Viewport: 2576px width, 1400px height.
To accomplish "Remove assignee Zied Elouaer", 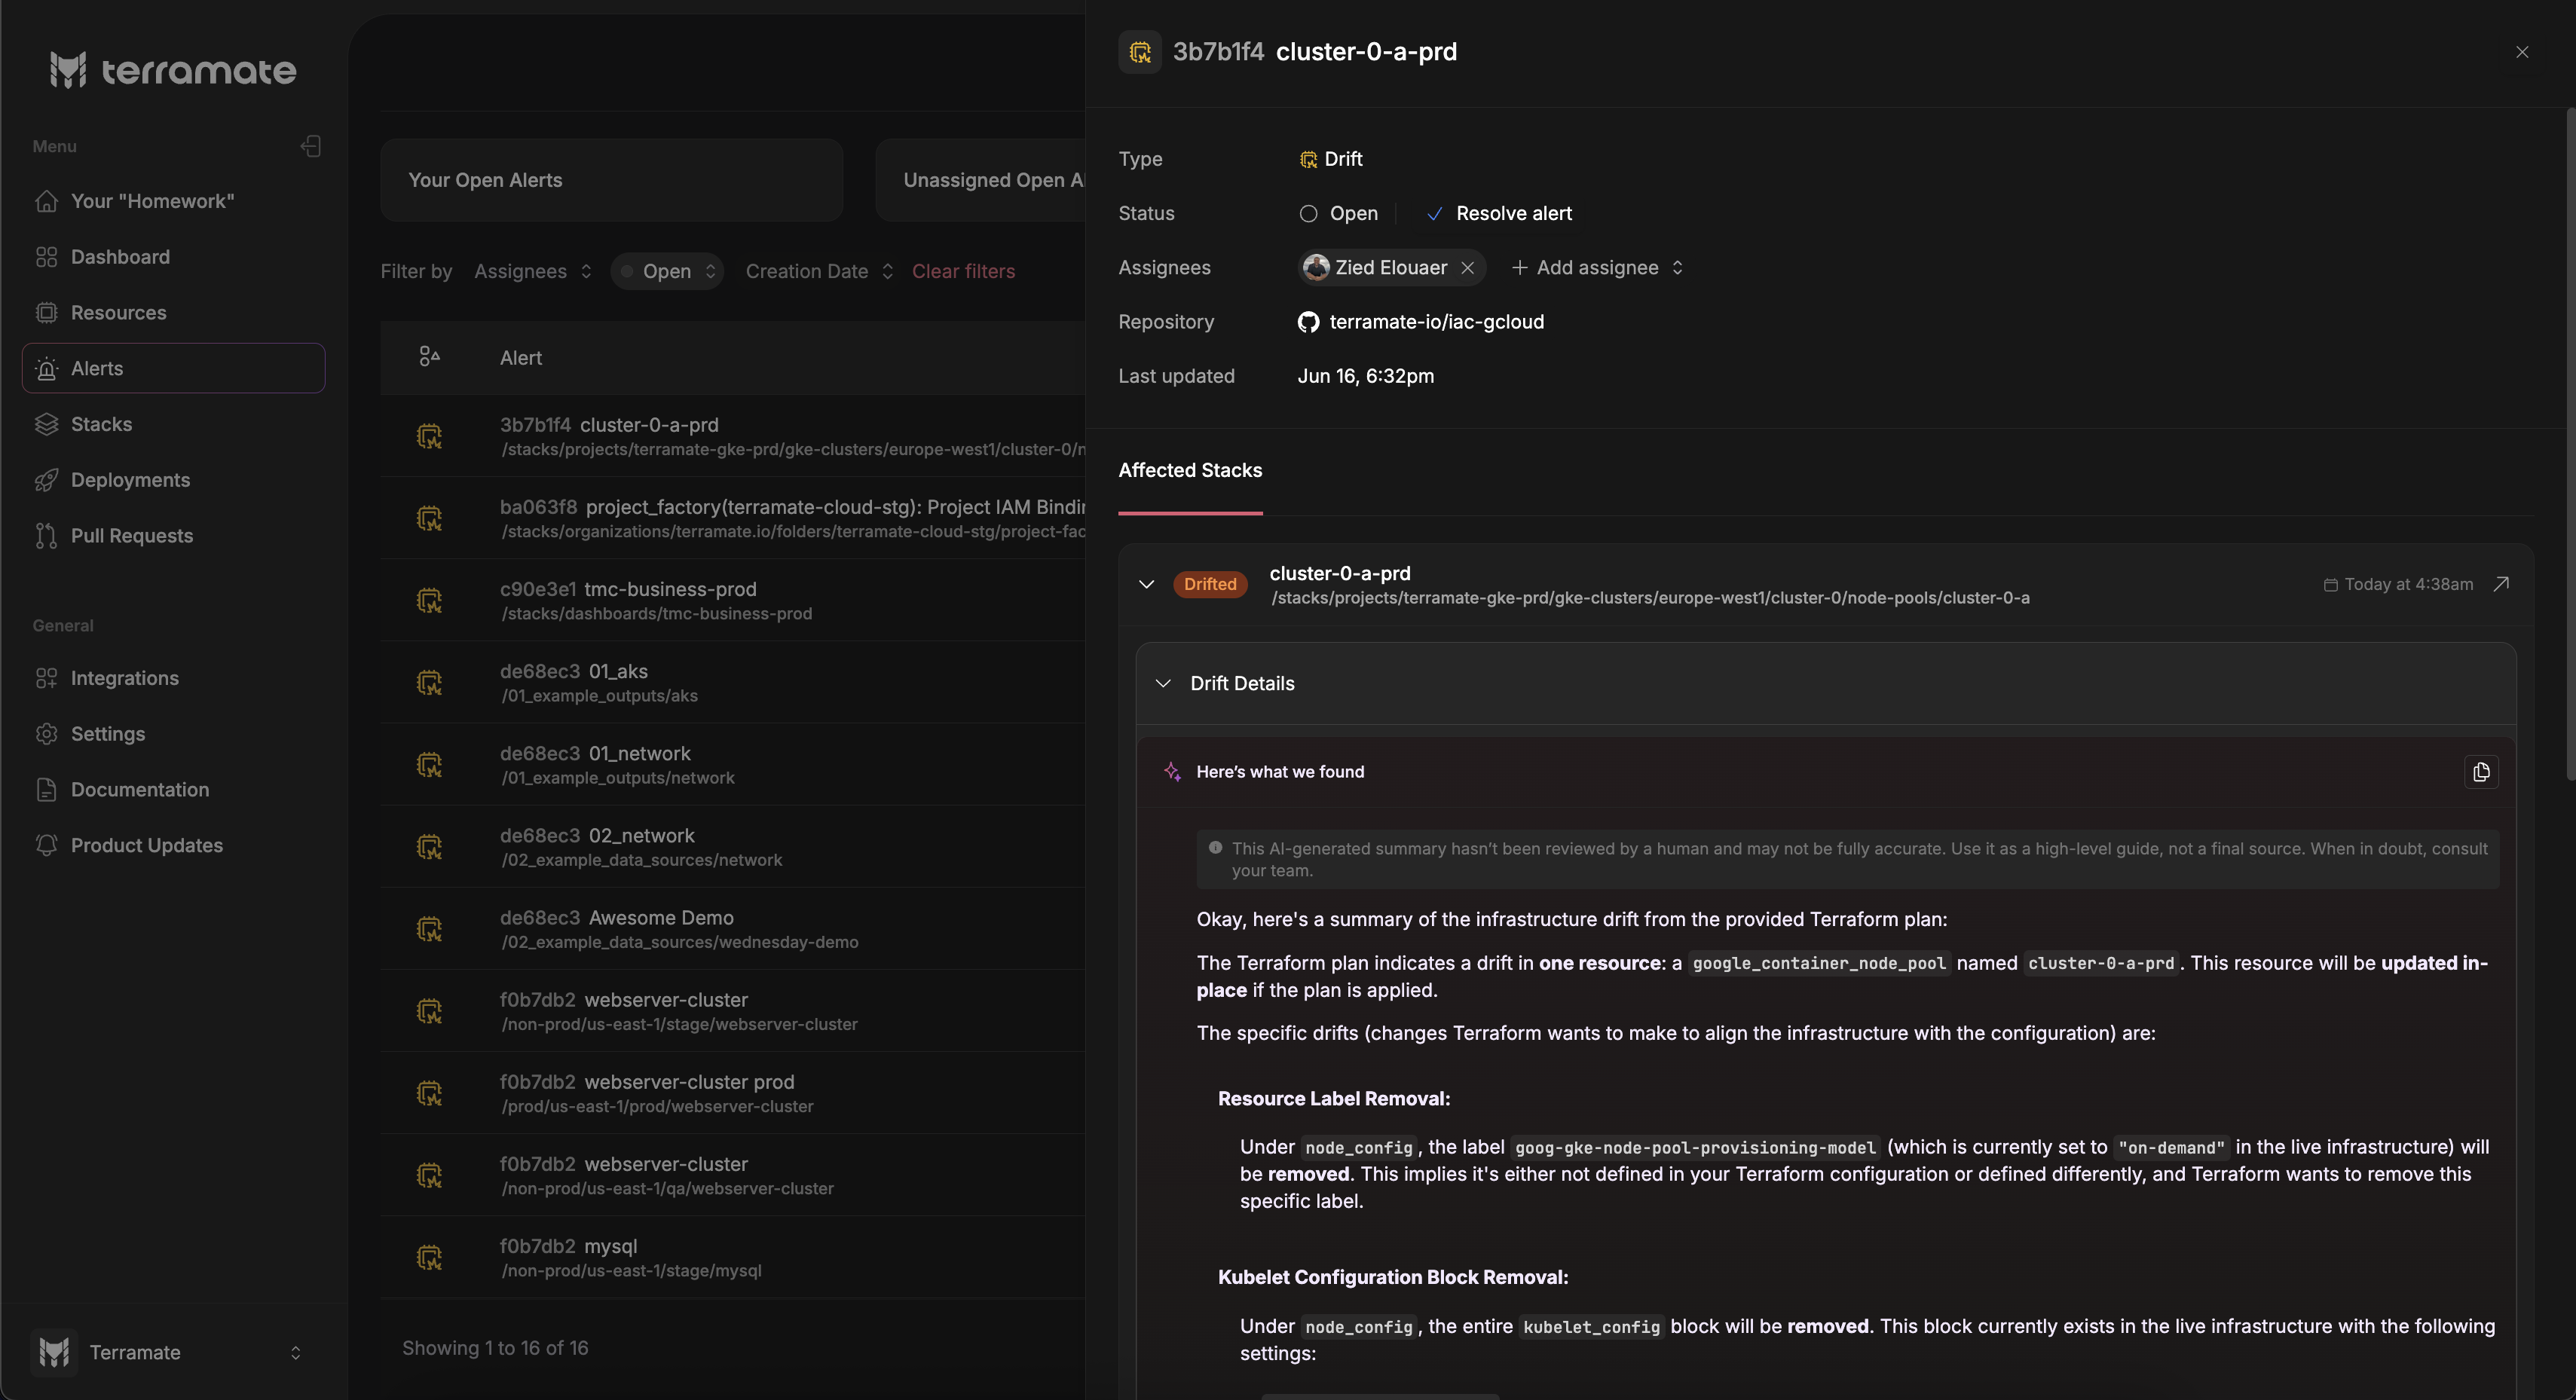I will [1467, 268].
